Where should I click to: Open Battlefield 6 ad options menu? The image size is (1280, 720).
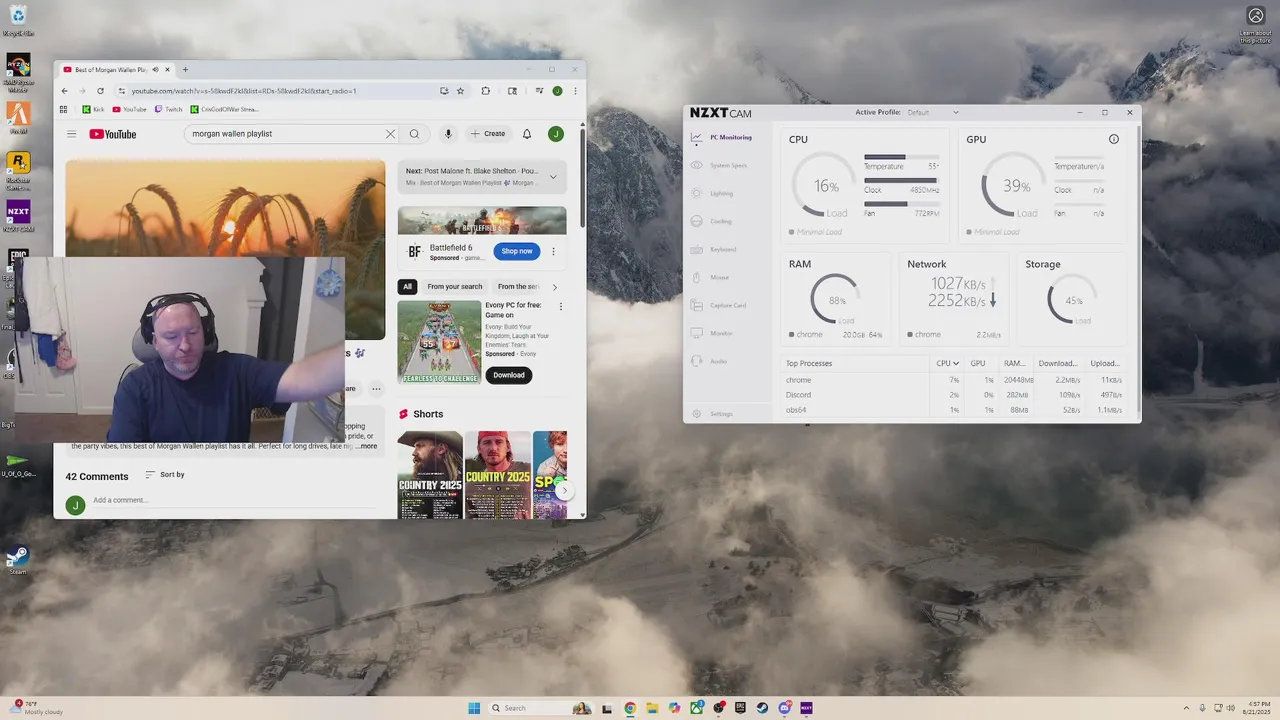coord(553,252)
